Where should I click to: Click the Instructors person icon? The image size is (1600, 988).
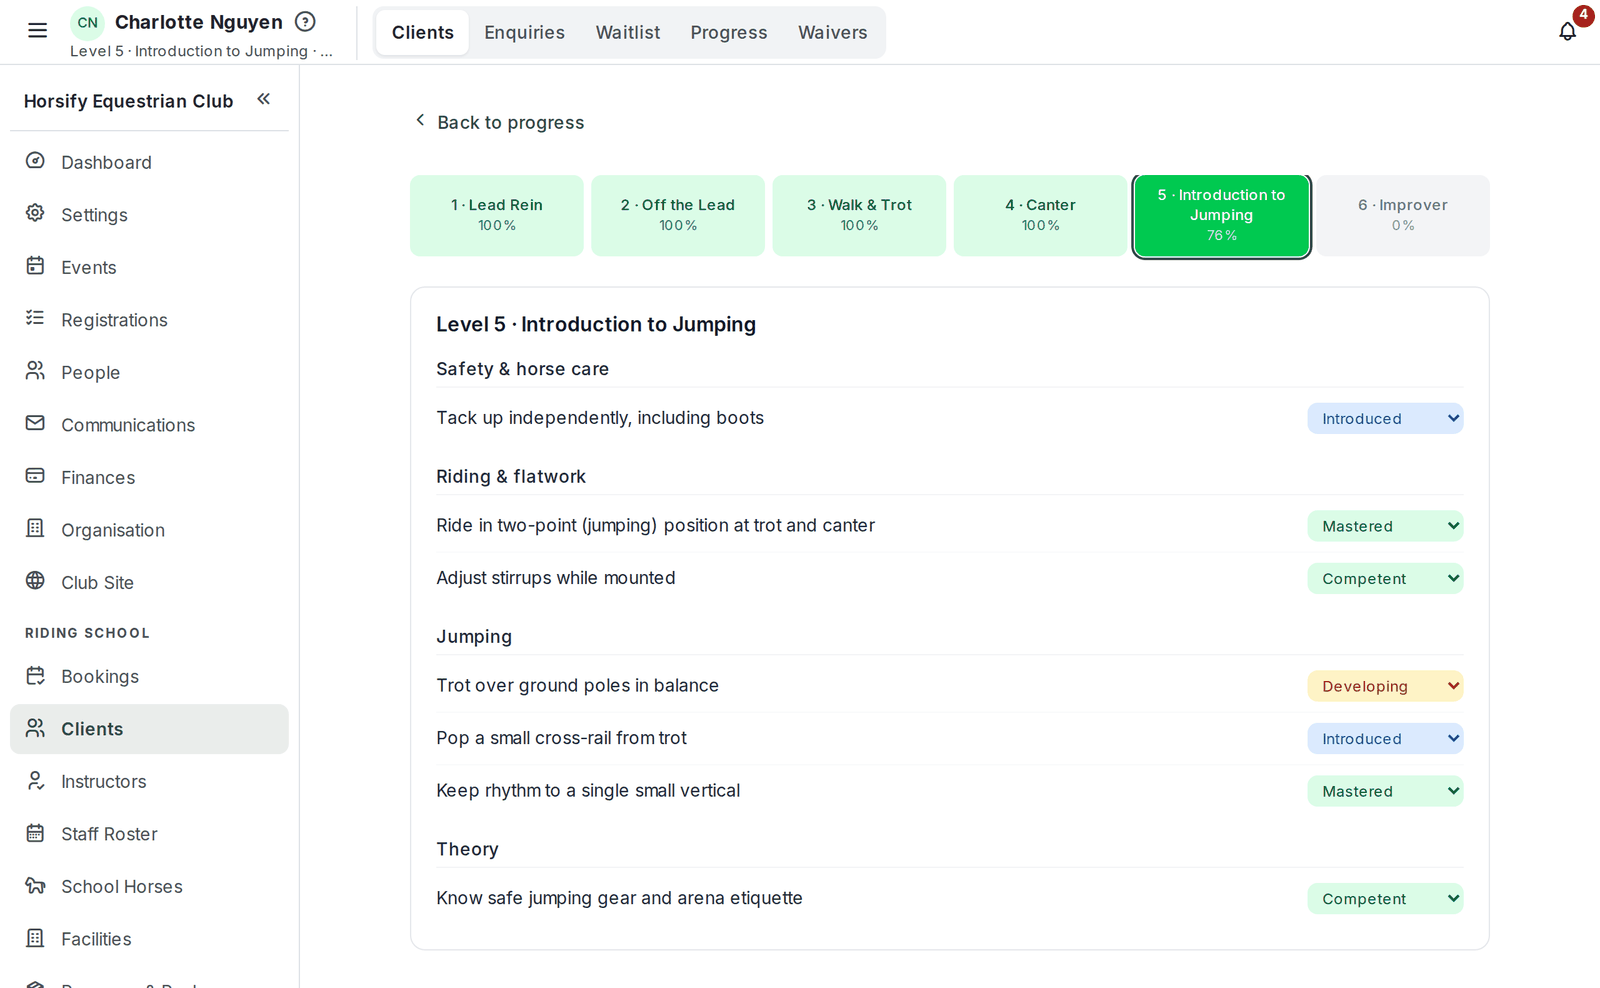pos(35,780)
